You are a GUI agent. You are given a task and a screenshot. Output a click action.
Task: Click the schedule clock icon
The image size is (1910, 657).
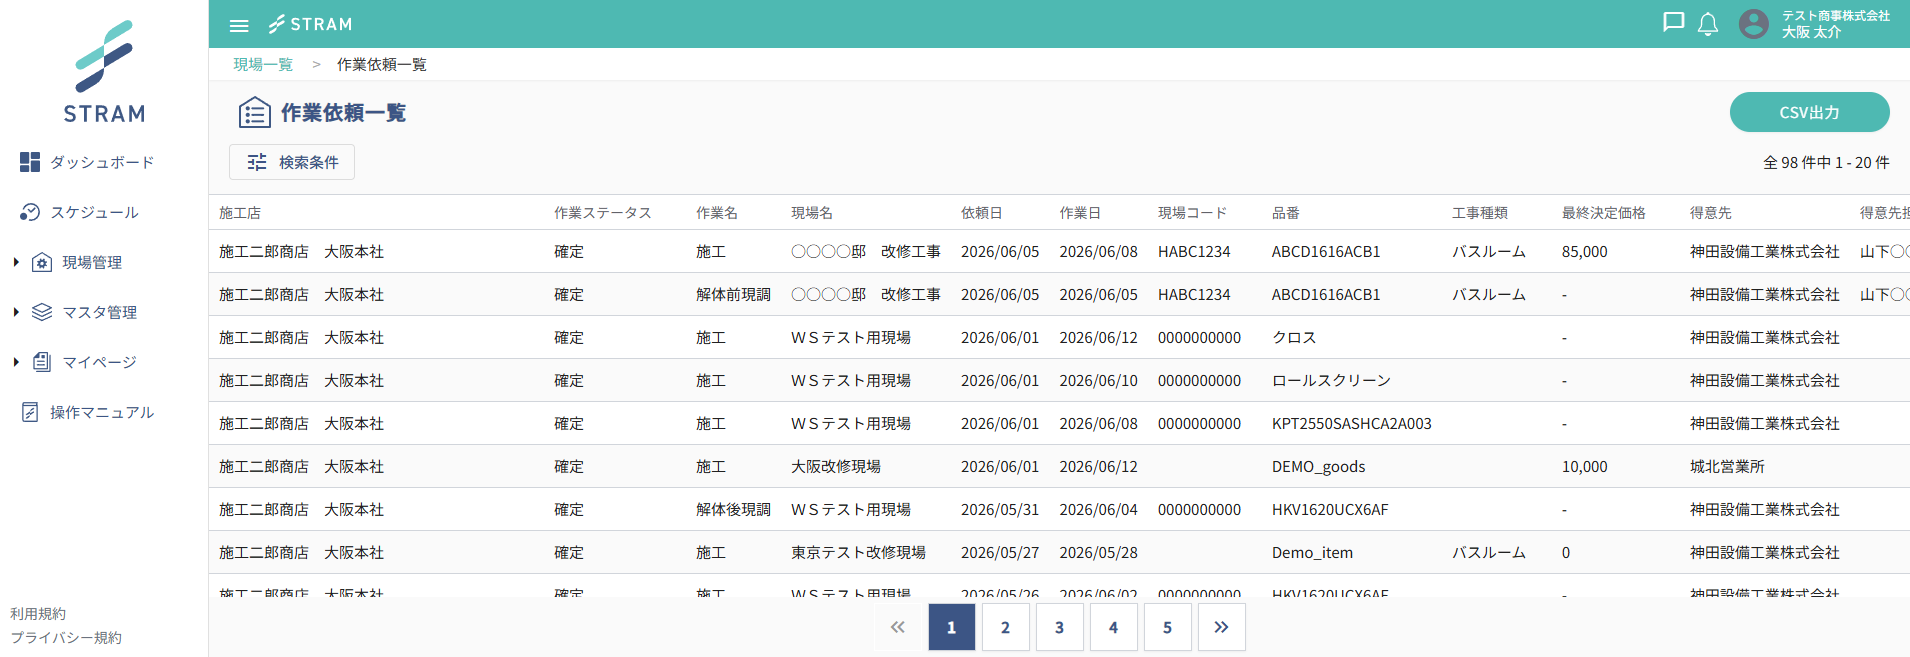pyautogui.click(x=30, y=212)
